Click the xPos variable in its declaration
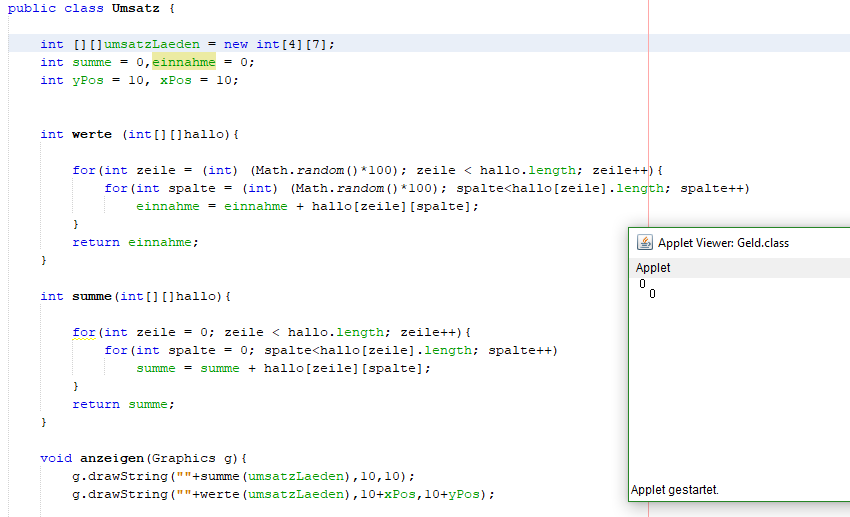The width and height of the screenshot is (850, 517). [175, 80]
